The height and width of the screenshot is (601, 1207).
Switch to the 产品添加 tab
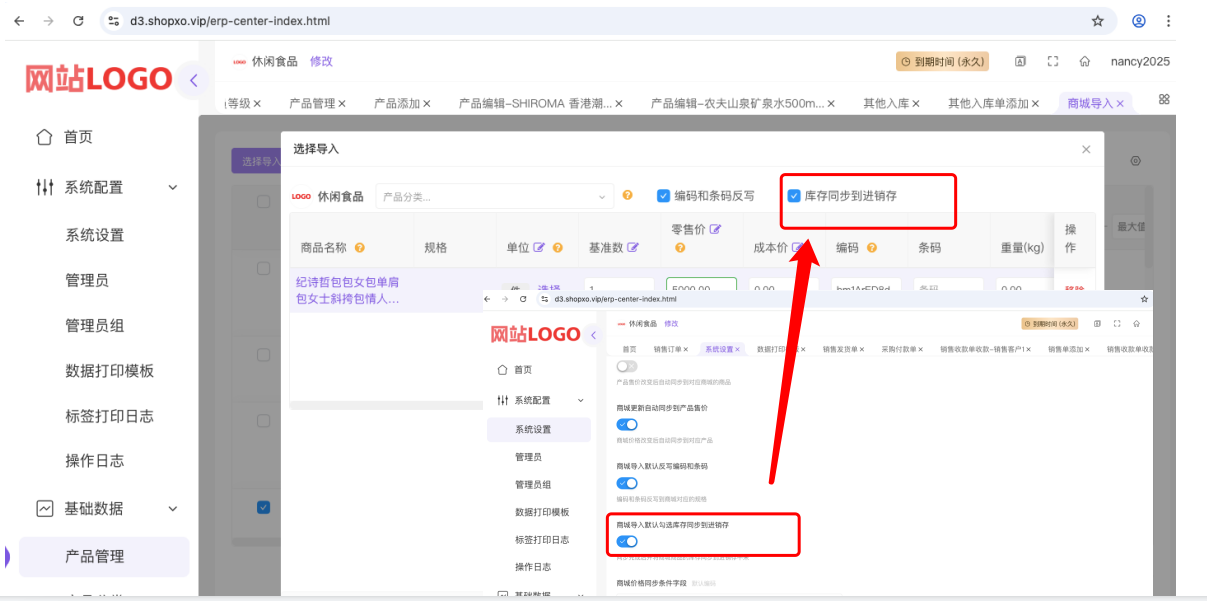[396, 103]
